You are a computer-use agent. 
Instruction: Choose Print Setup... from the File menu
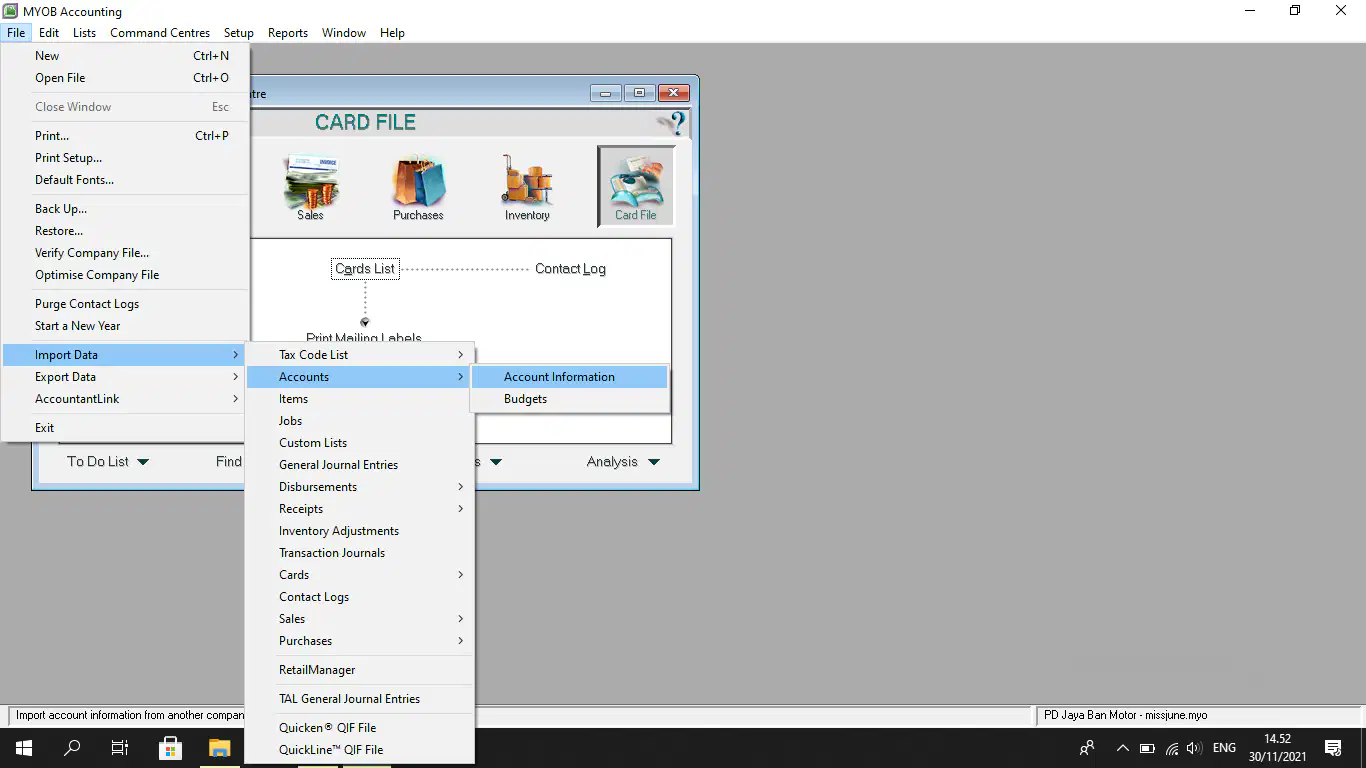(125, 158)
